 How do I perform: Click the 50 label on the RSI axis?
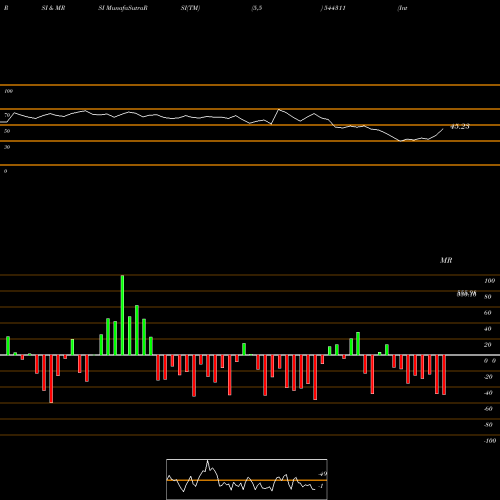coord(7,131)
